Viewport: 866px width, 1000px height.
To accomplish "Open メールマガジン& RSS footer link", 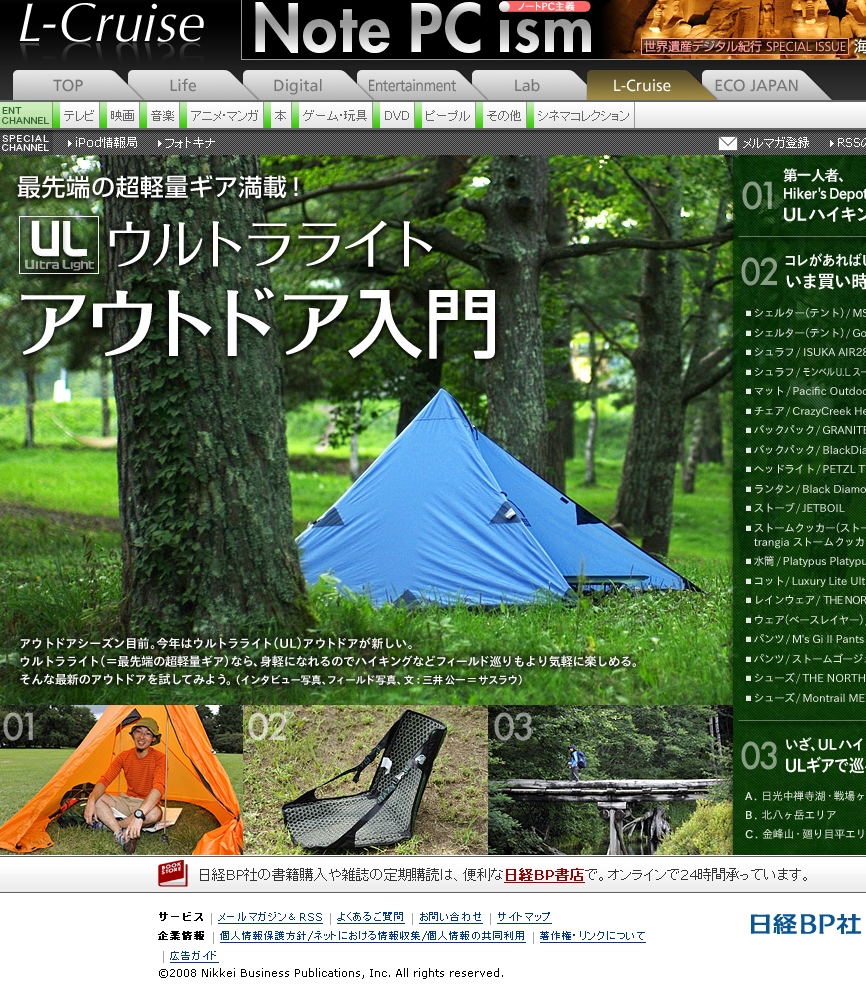I will tap(270, 917).
